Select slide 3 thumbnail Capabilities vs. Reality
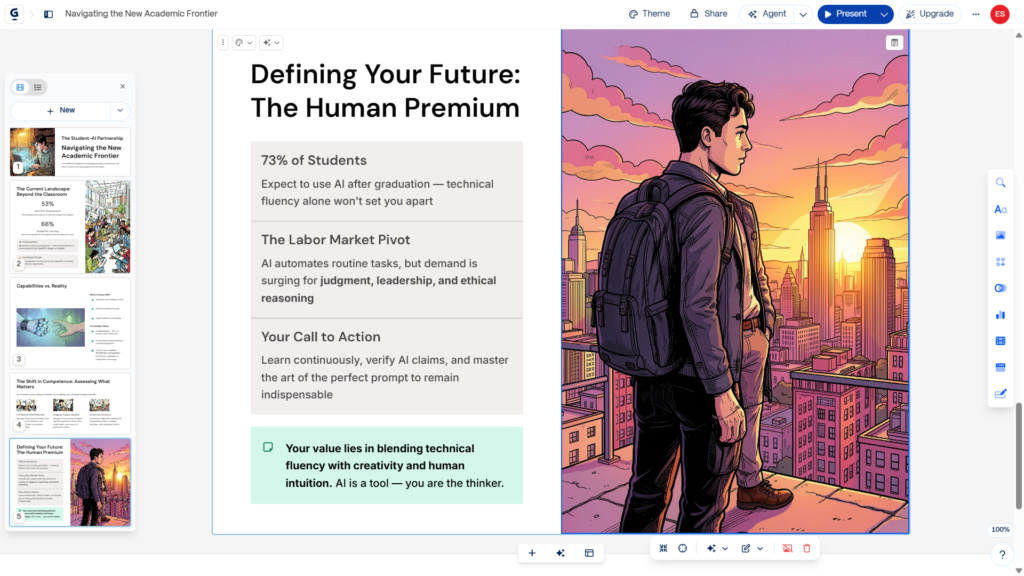1024x576 pixels. (70, 323)
